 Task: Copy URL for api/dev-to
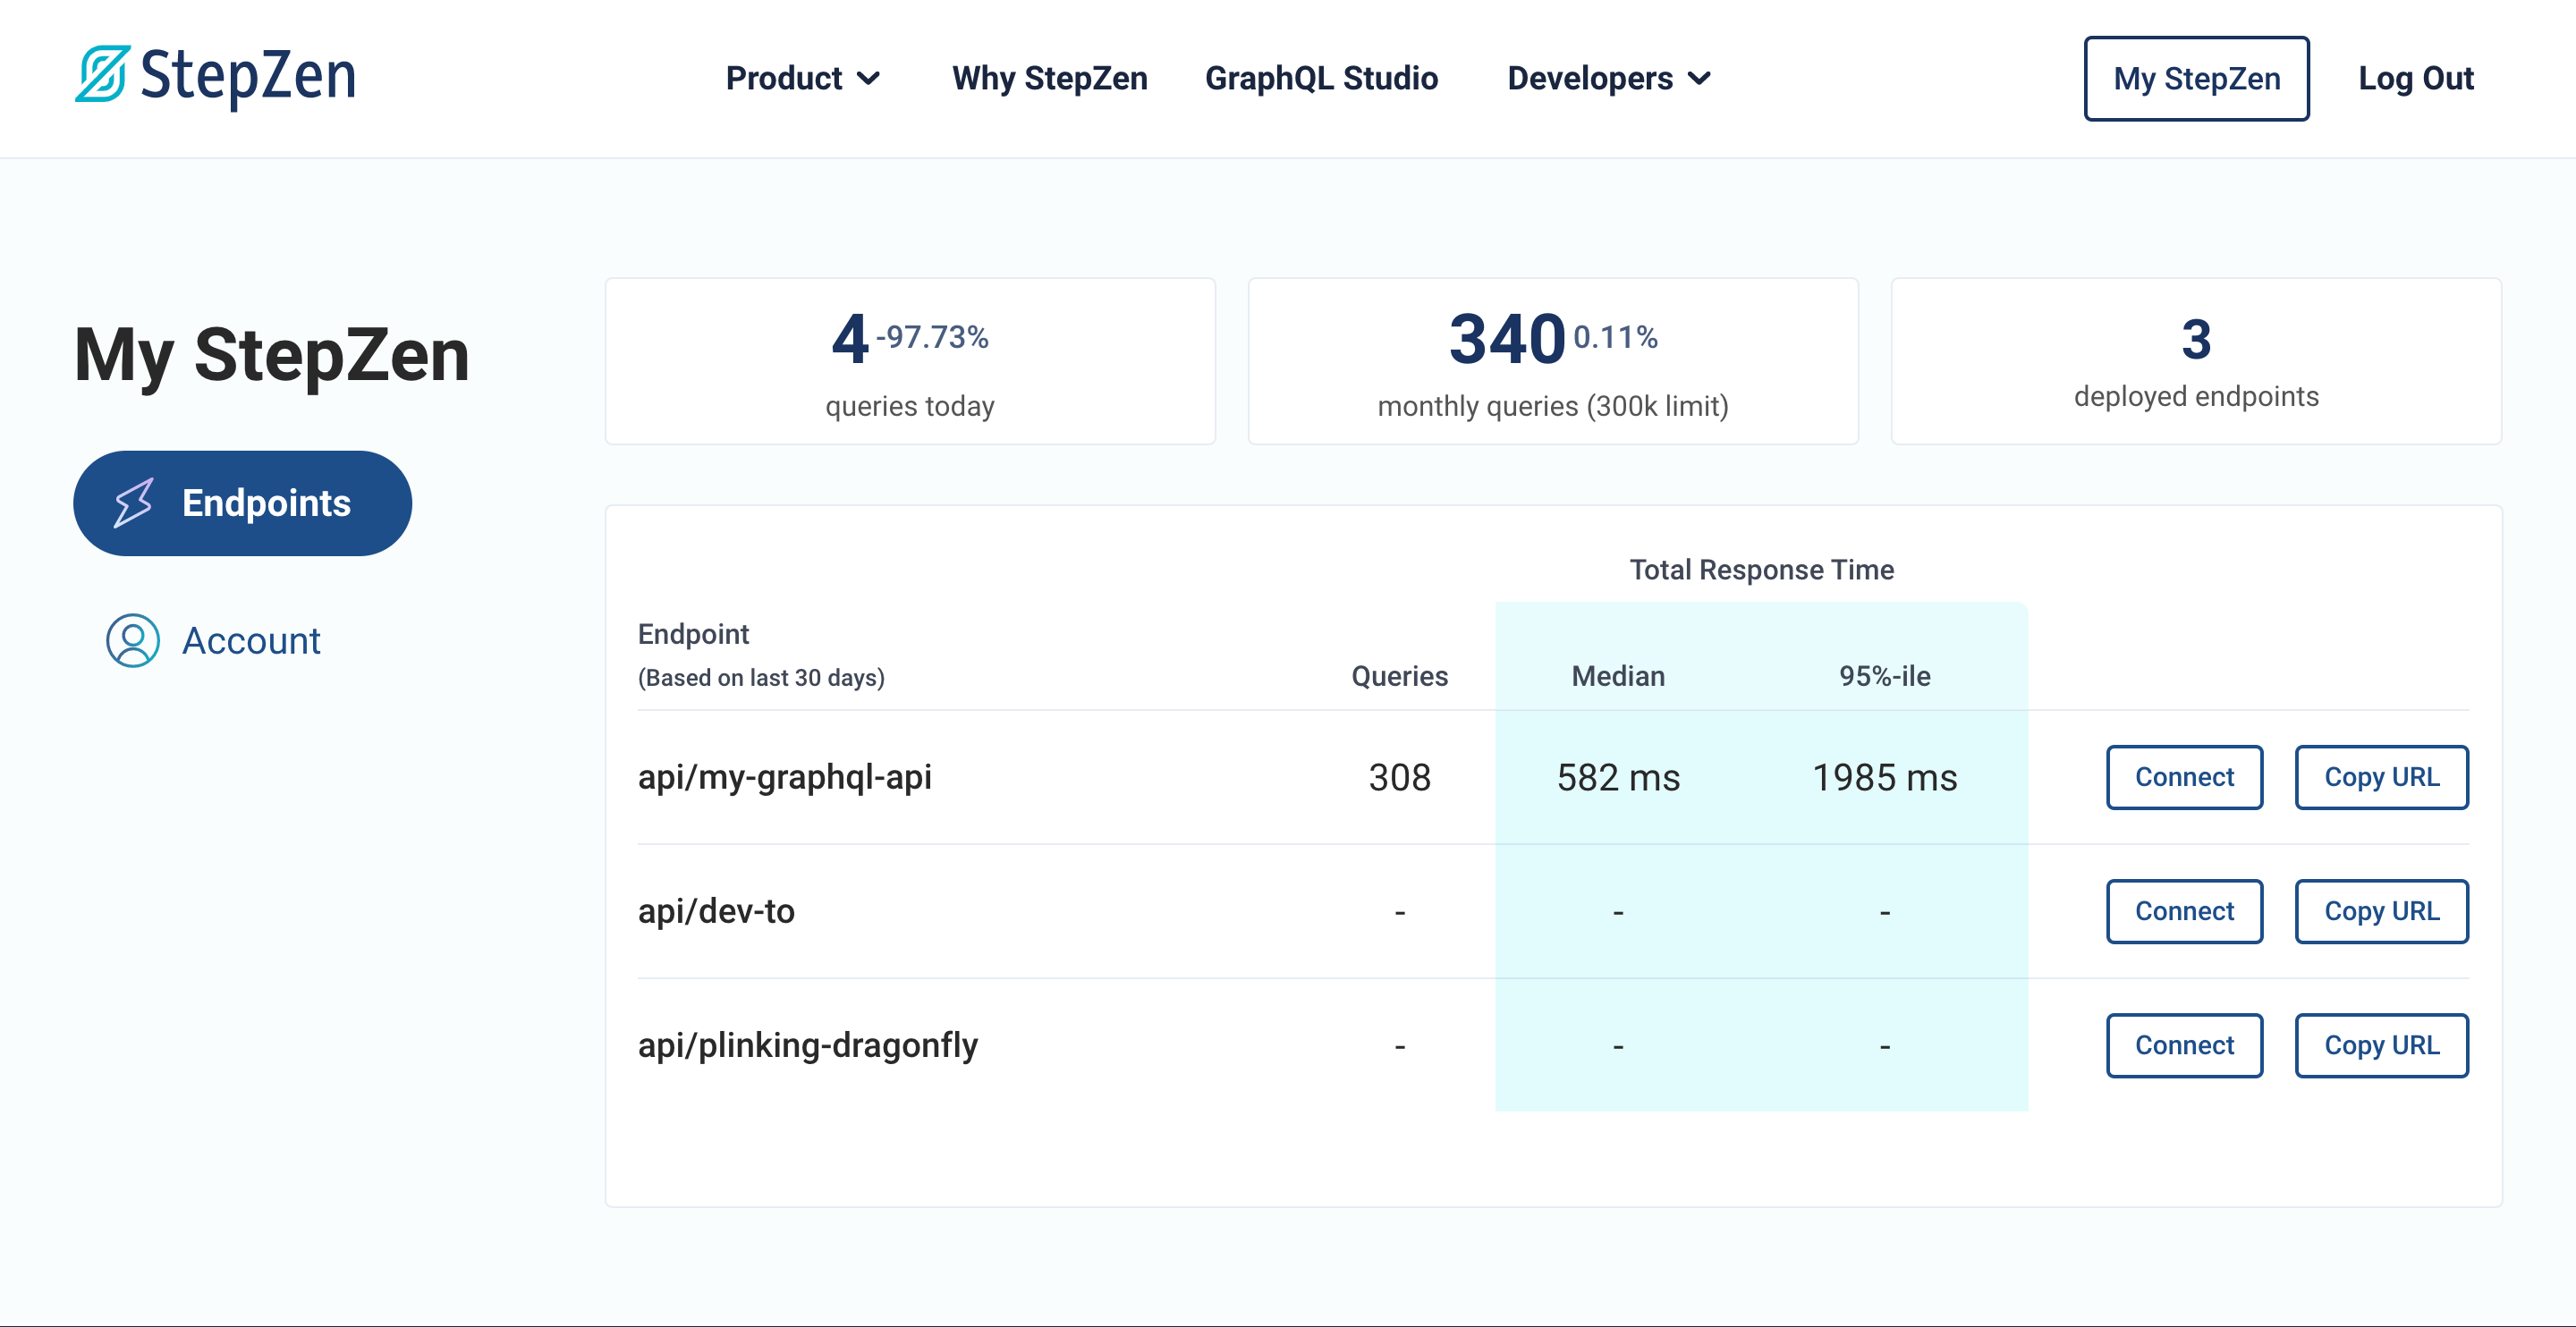pyautogui.click(x=2381, y=911)
